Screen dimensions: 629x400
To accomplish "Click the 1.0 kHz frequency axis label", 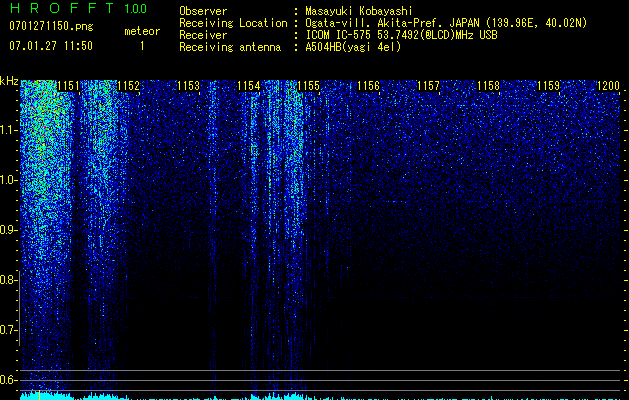I will point(8,180).
